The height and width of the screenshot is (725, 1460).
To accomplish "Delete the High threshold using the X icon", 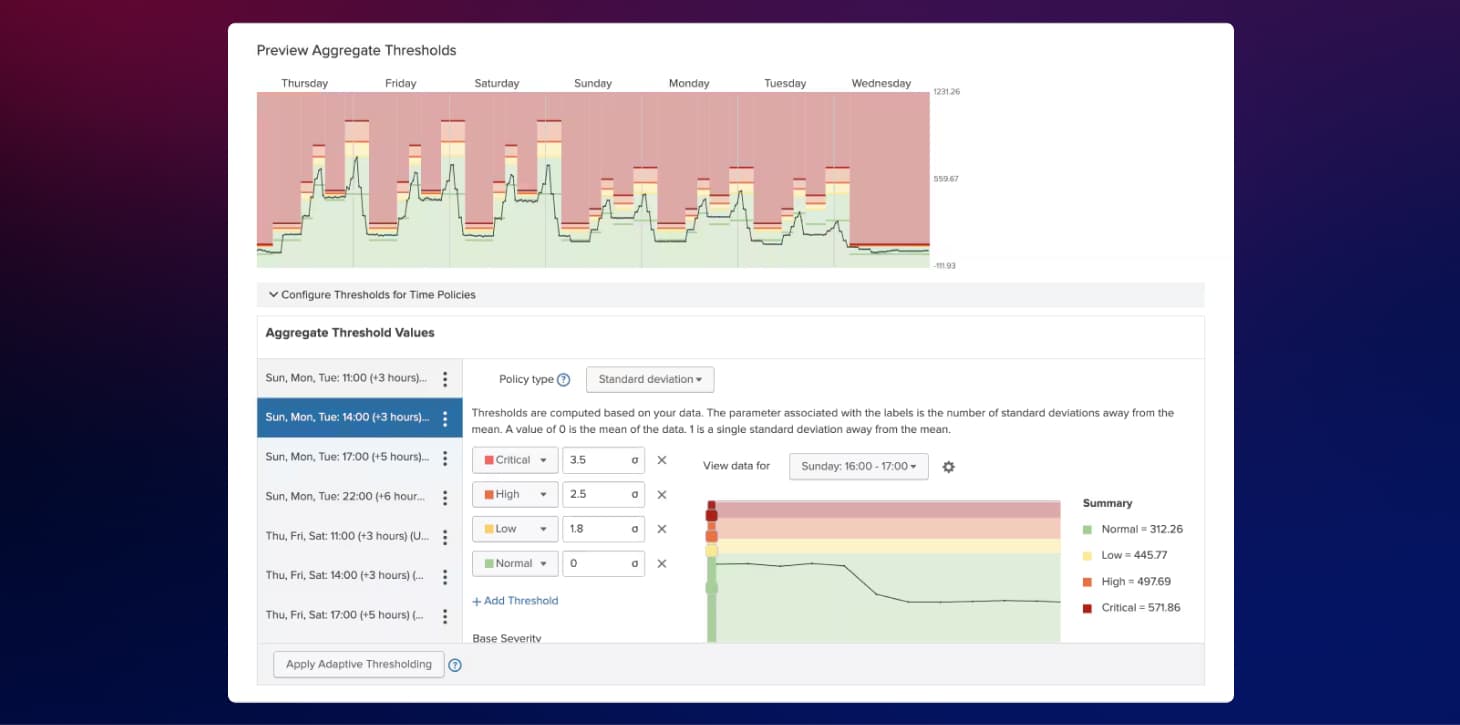I will tap(662, 494).
